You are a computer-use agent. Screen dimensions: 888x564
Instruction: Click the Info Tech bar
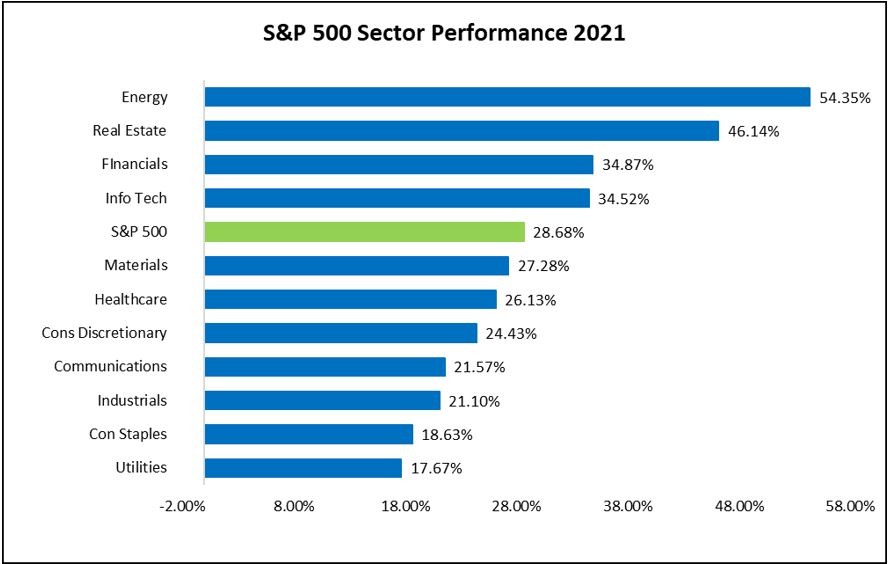pyautogui.click(x=397, y=198)
